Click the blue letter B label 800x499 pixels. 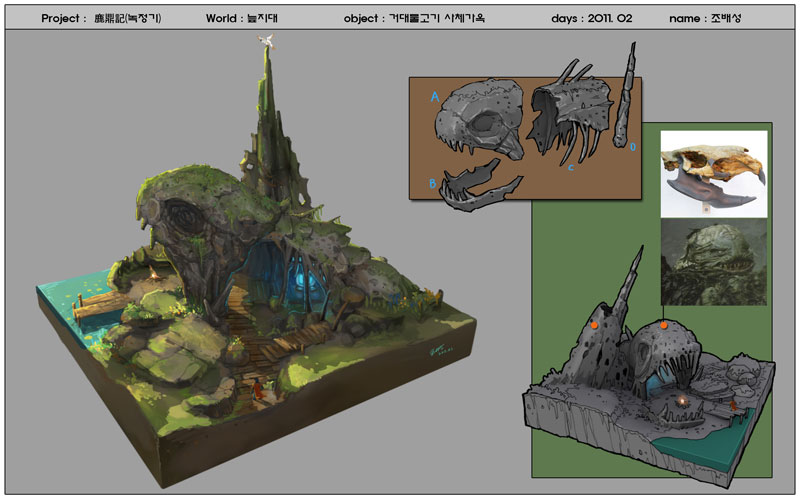point(432,183)
